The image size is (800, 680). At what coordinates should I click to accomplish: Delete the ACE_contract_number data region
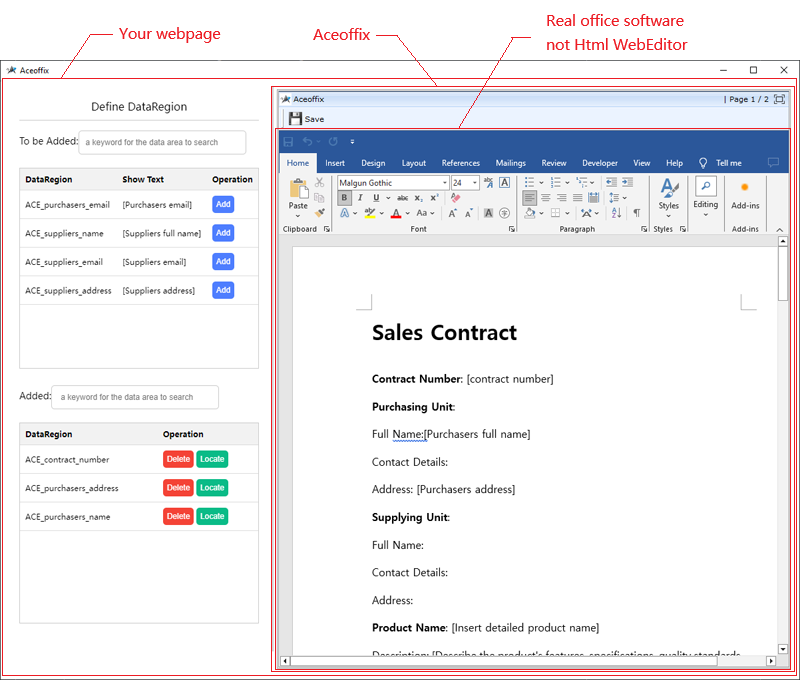click(178, 459)
